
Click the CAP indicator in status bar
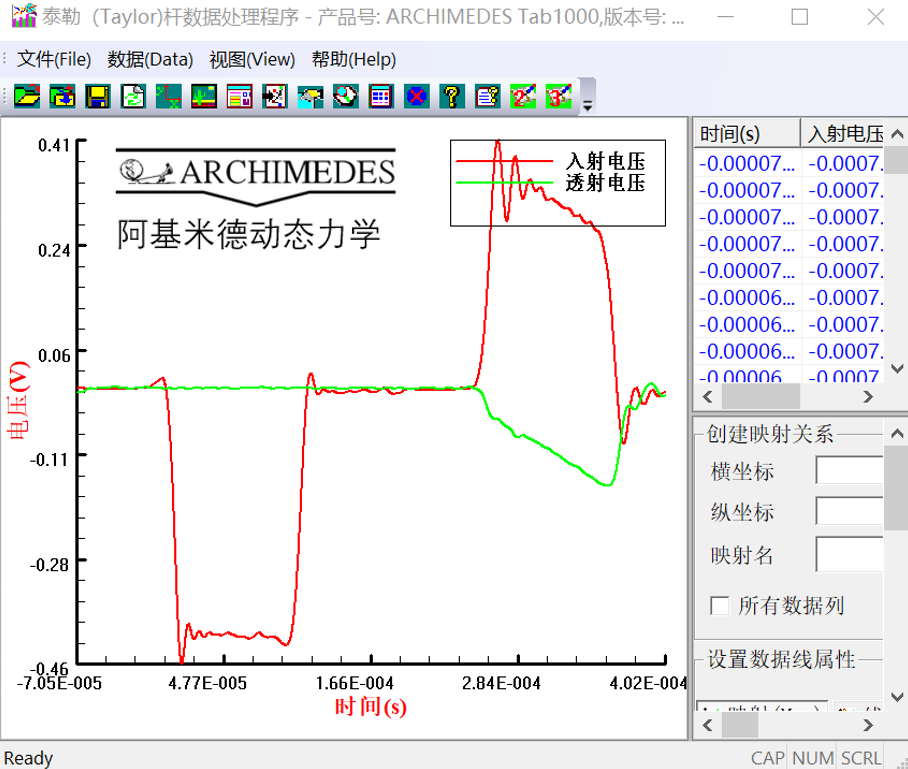point(767,758)
